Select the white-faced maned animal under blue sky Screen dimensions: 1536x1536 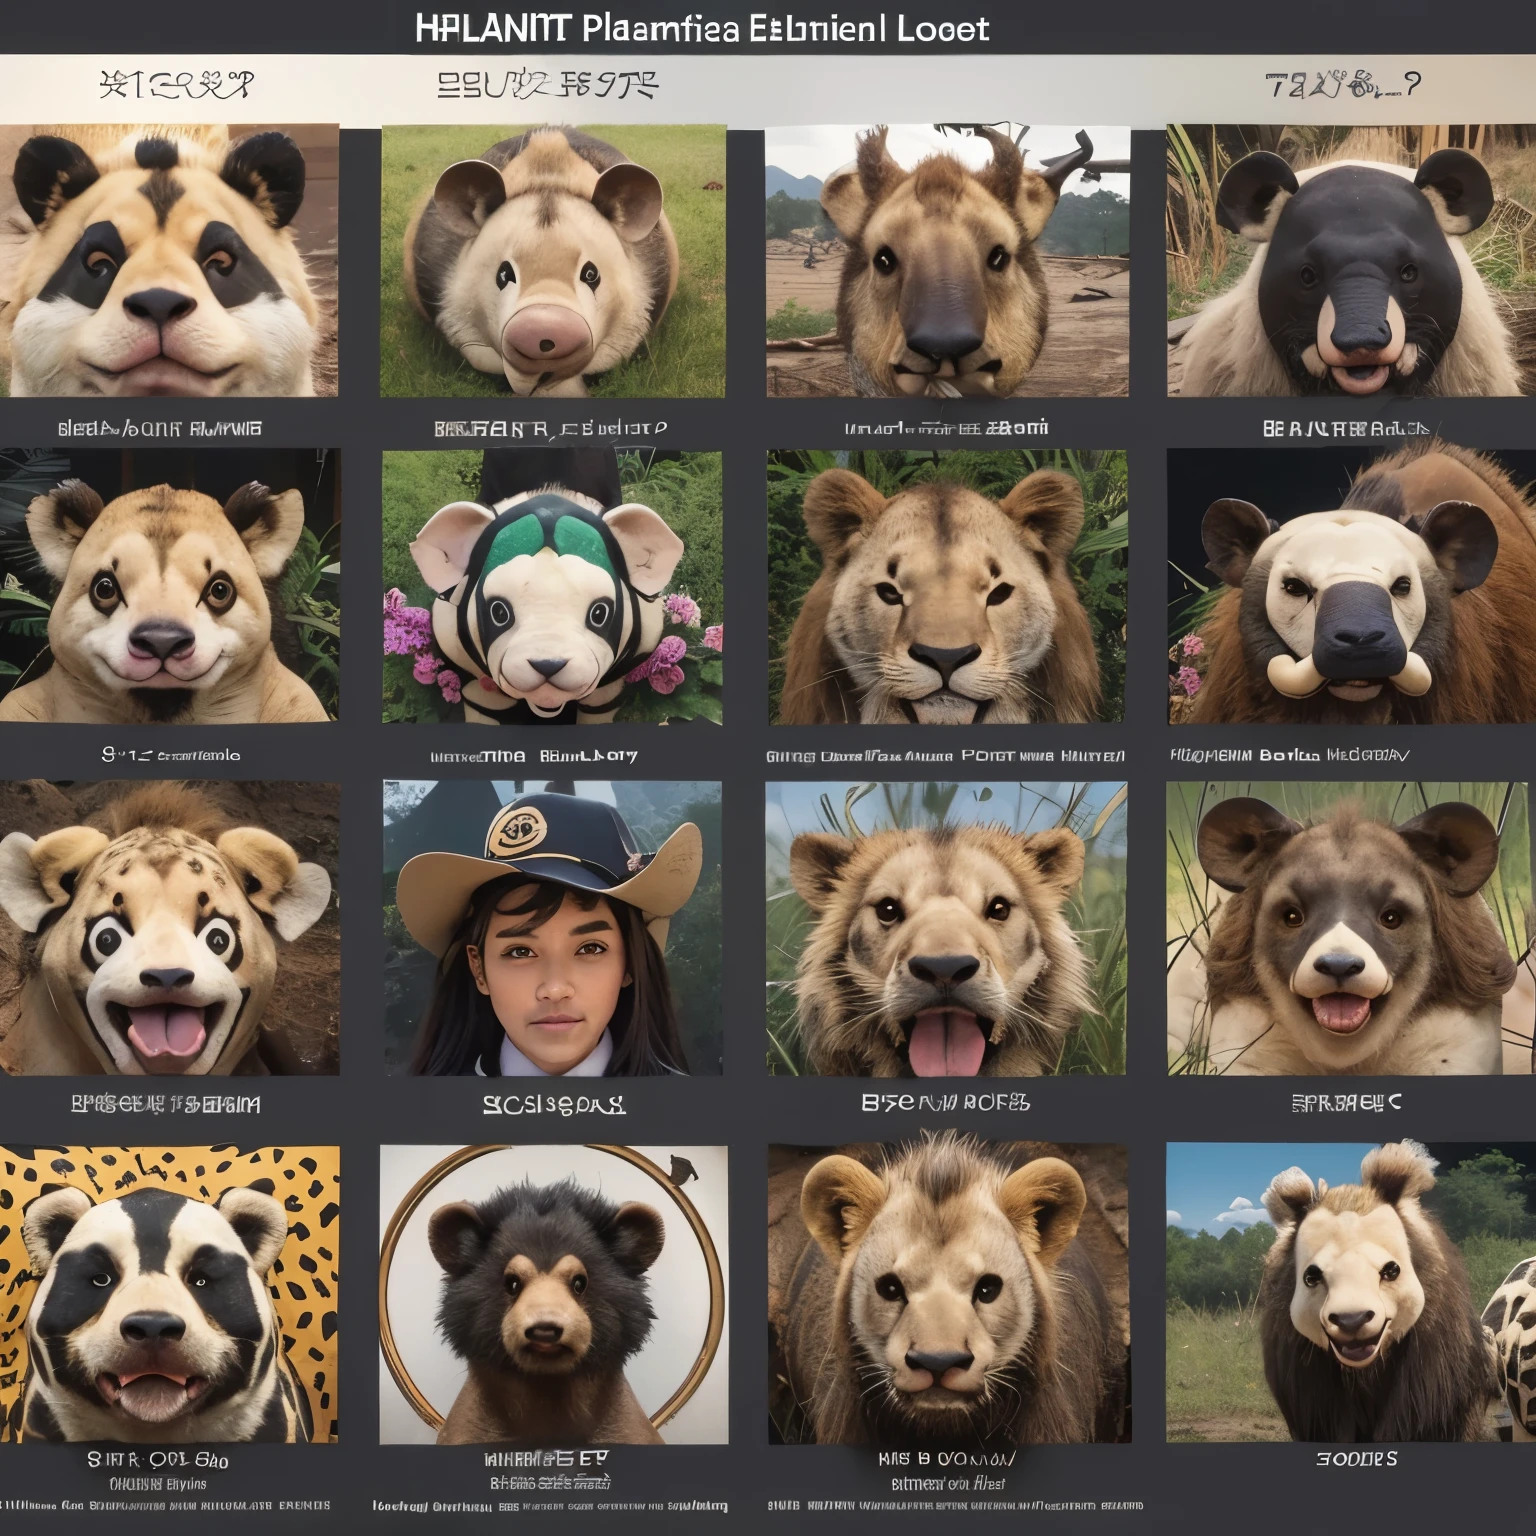[x=1351, y=1293]
